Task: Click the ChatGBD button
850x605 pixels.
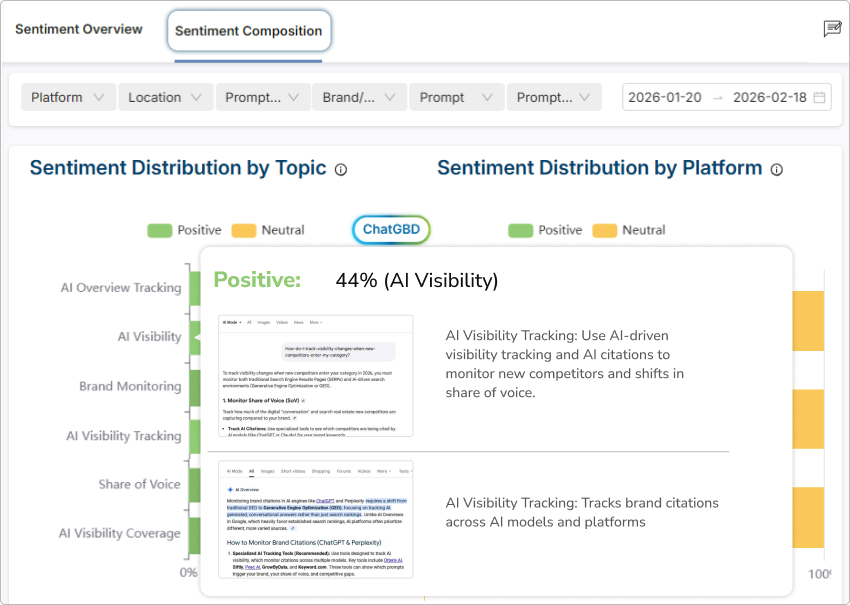Action: click(x=391, y=230)
